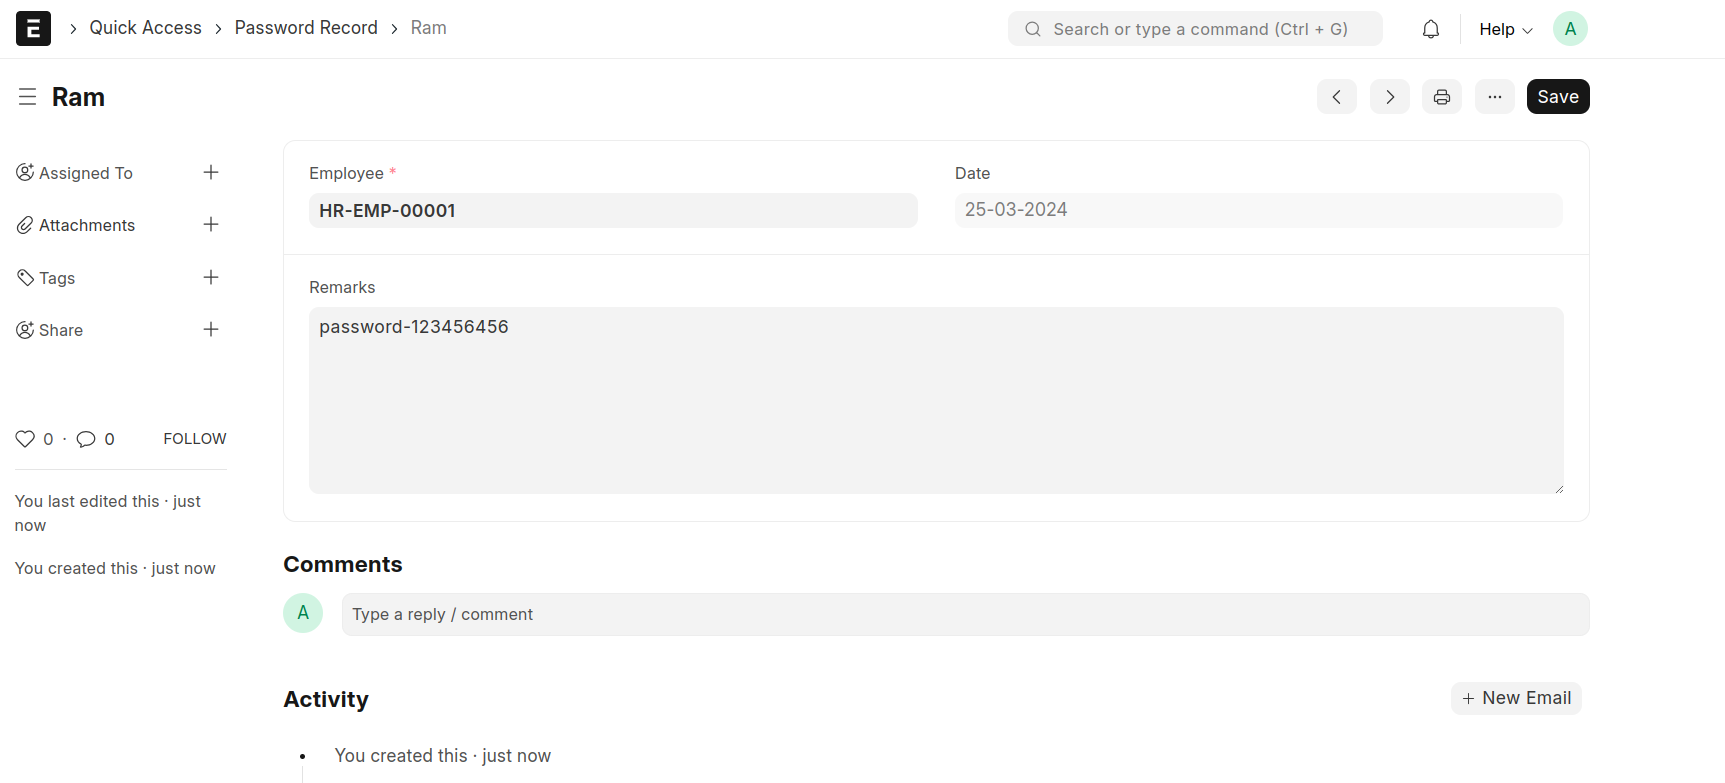Compose a New Email in Activity

tap(1516, 698)
